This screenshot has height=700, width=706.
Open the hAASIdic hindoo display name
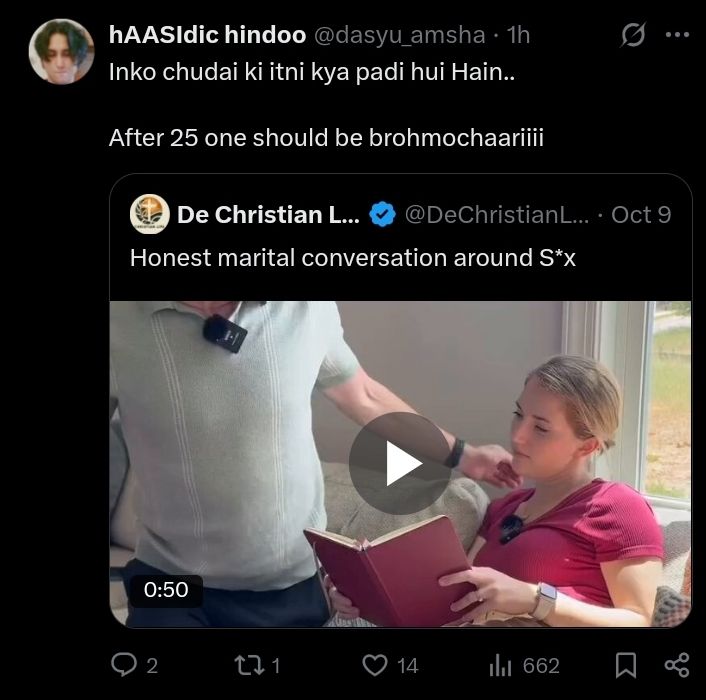tap(208, 36)
